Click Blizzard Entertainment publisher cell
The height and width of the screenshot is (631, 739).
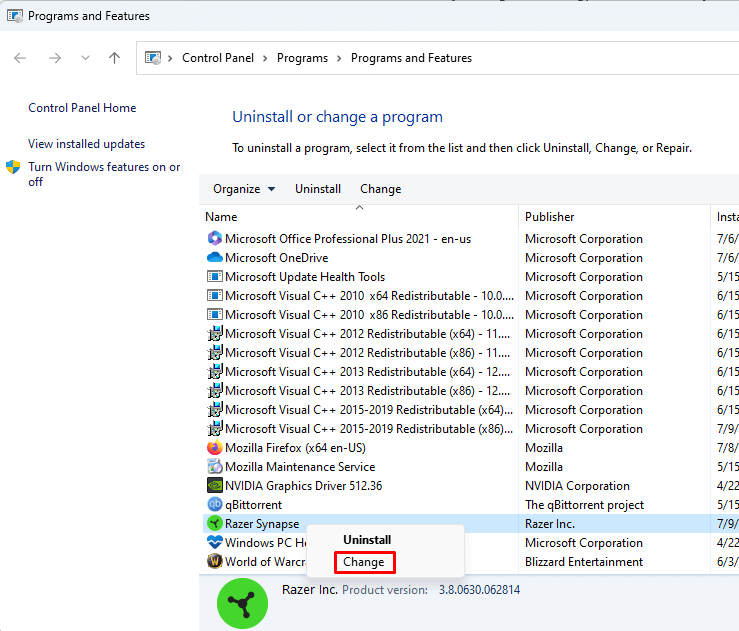click(x=584, y=562)
